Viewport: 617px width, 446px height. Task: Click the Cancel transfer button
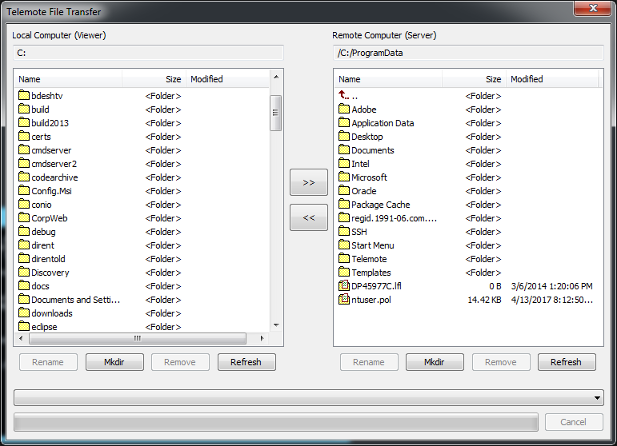click(574, 422)
